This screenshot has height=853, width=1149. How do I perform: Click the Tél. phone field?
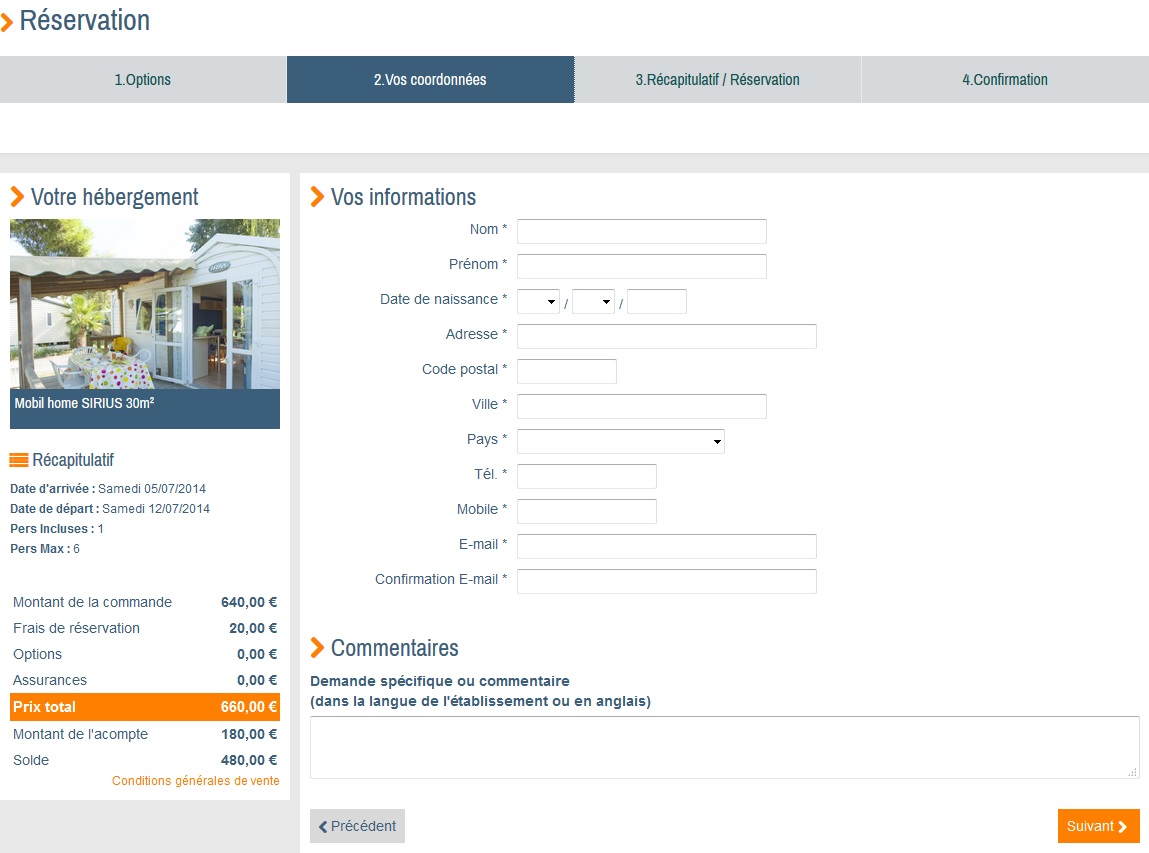587,476
